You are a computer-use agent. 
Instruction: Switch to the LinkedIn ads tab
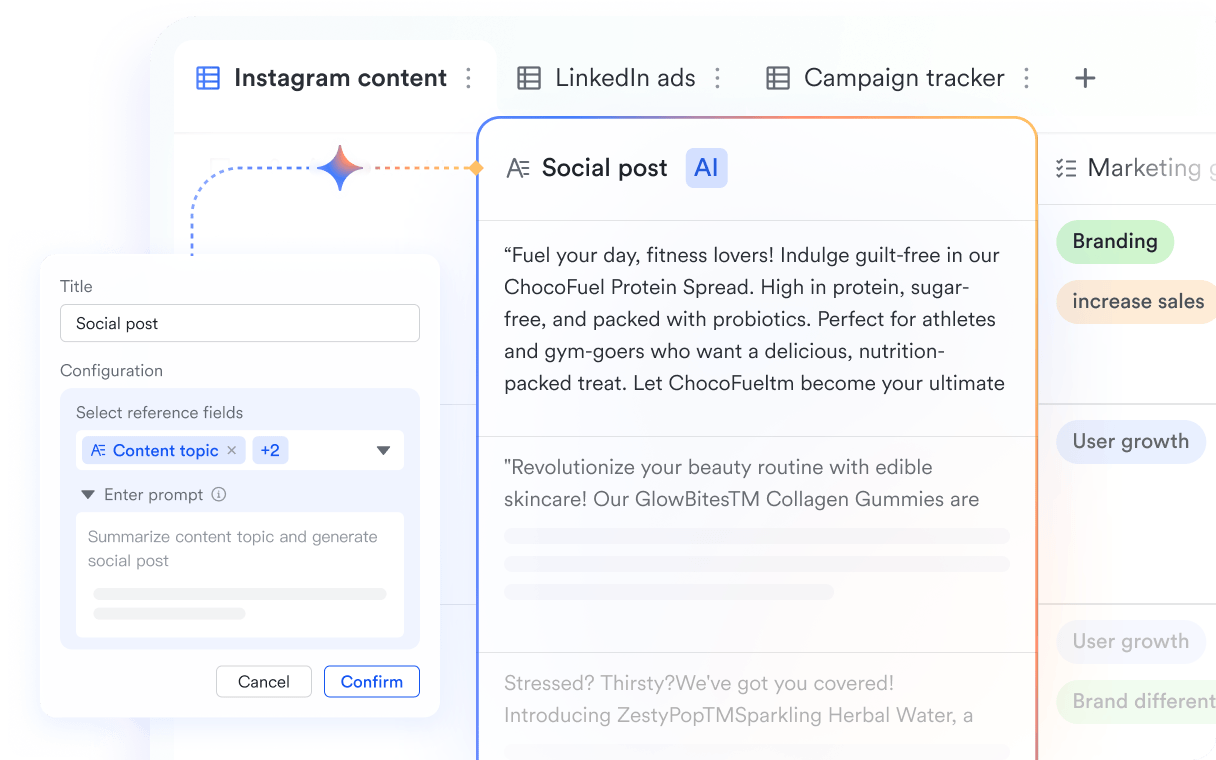[x=625, y=78]
